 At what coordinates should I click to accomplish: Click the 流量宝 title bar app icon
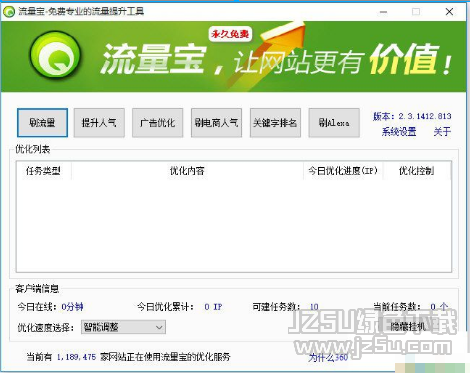point(9,12)
